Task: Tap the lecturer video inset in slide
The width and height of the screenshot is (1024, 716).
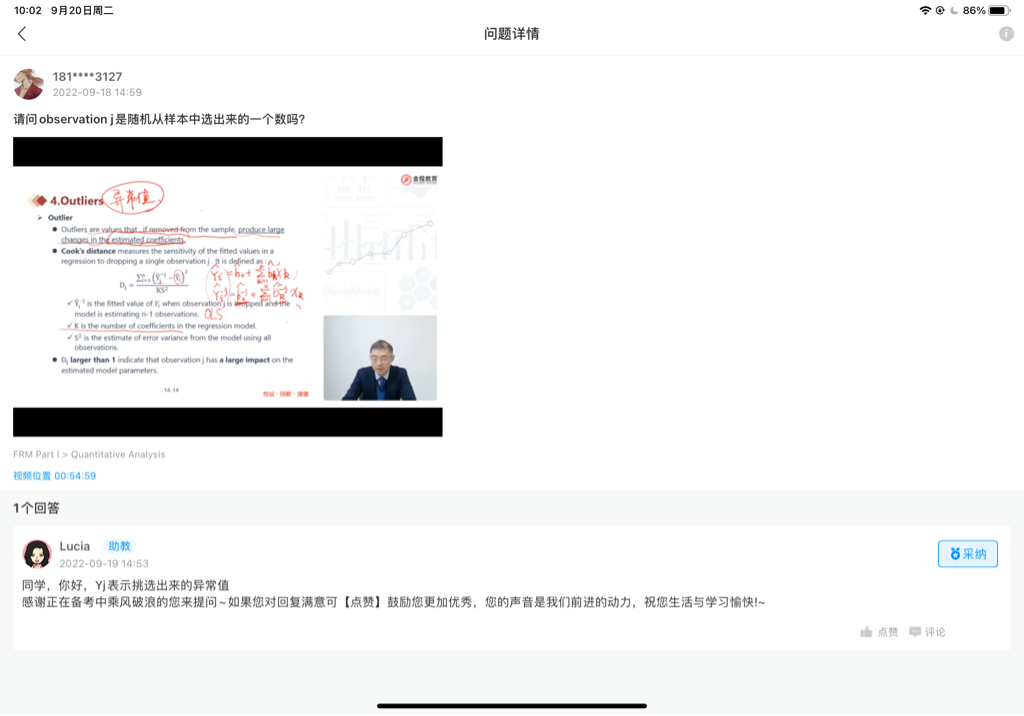Action: click(x=380, y=358)
